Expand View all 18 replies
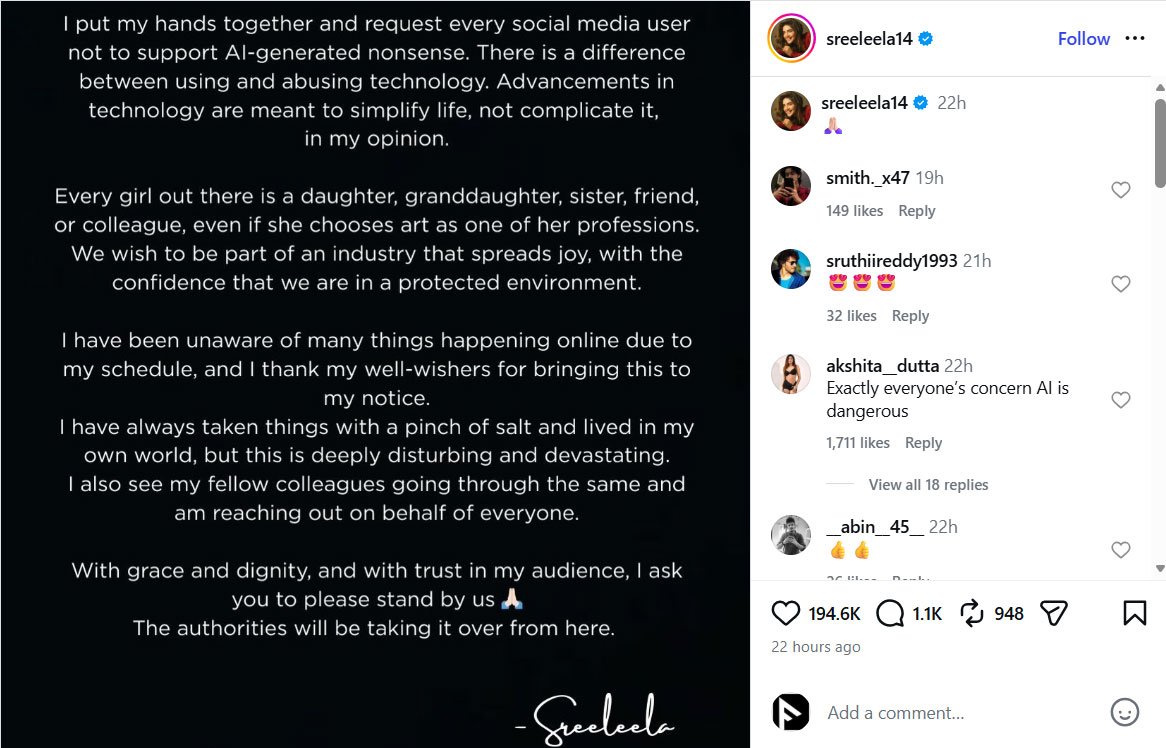 coord(928,485)
